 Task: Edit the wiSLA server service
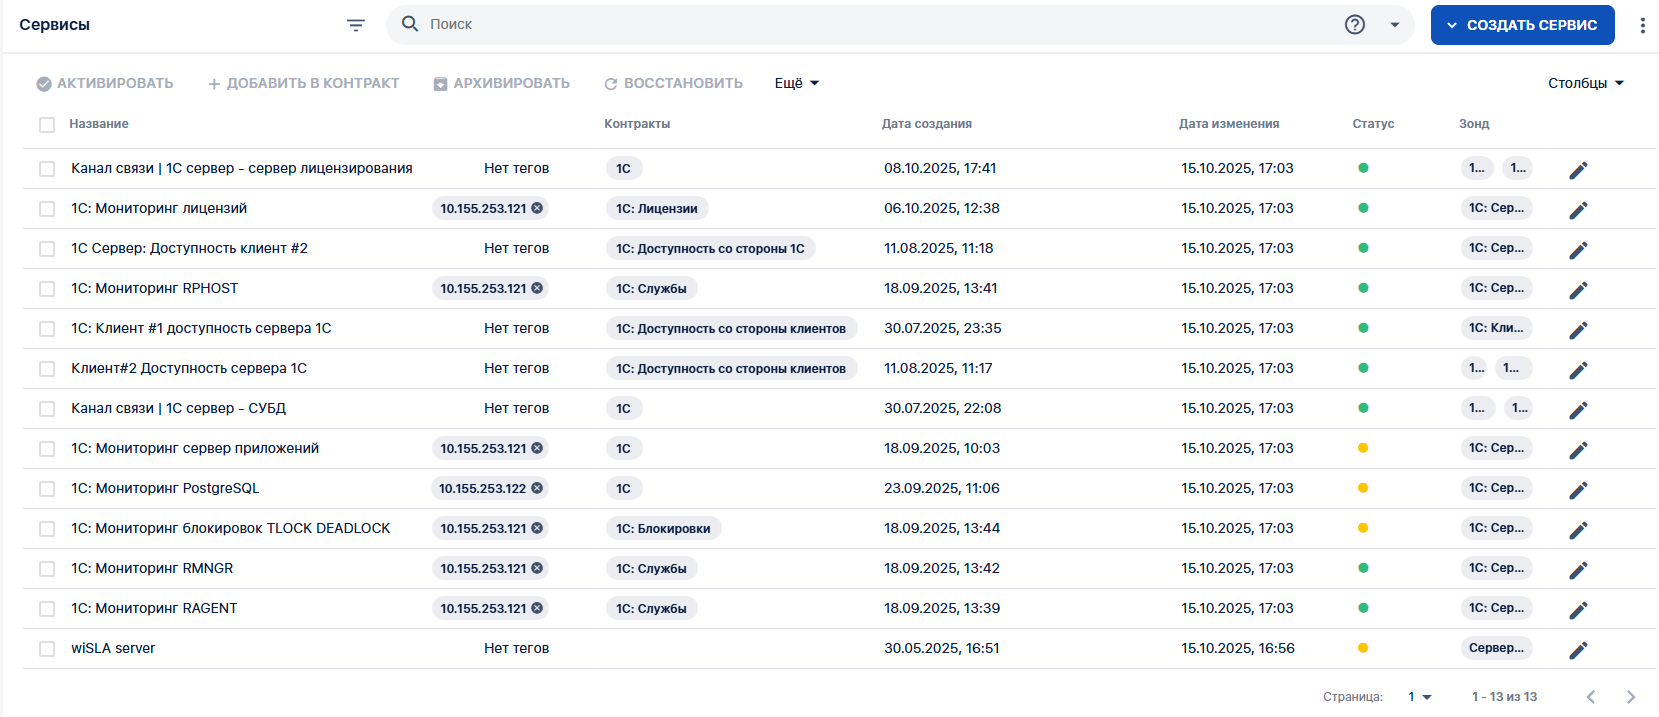[1578, 650]
